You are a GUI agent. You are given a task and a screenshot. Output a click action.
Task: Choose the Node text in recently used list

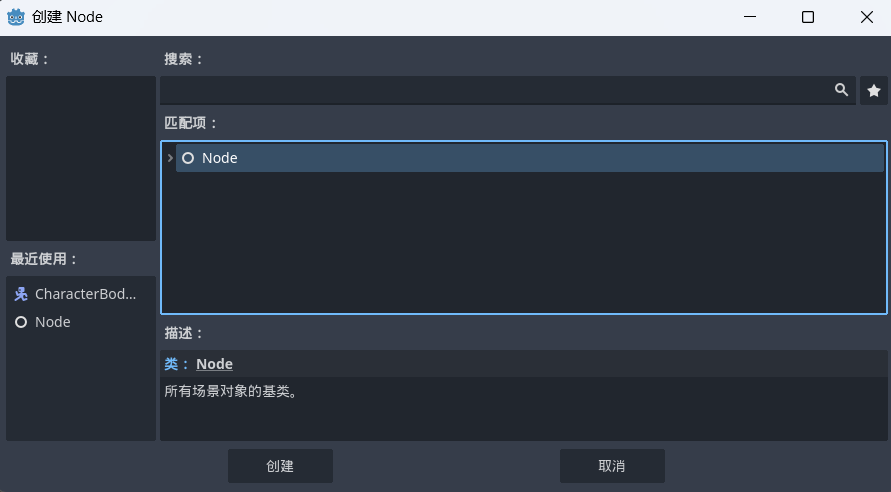click(x=53, y=322)
